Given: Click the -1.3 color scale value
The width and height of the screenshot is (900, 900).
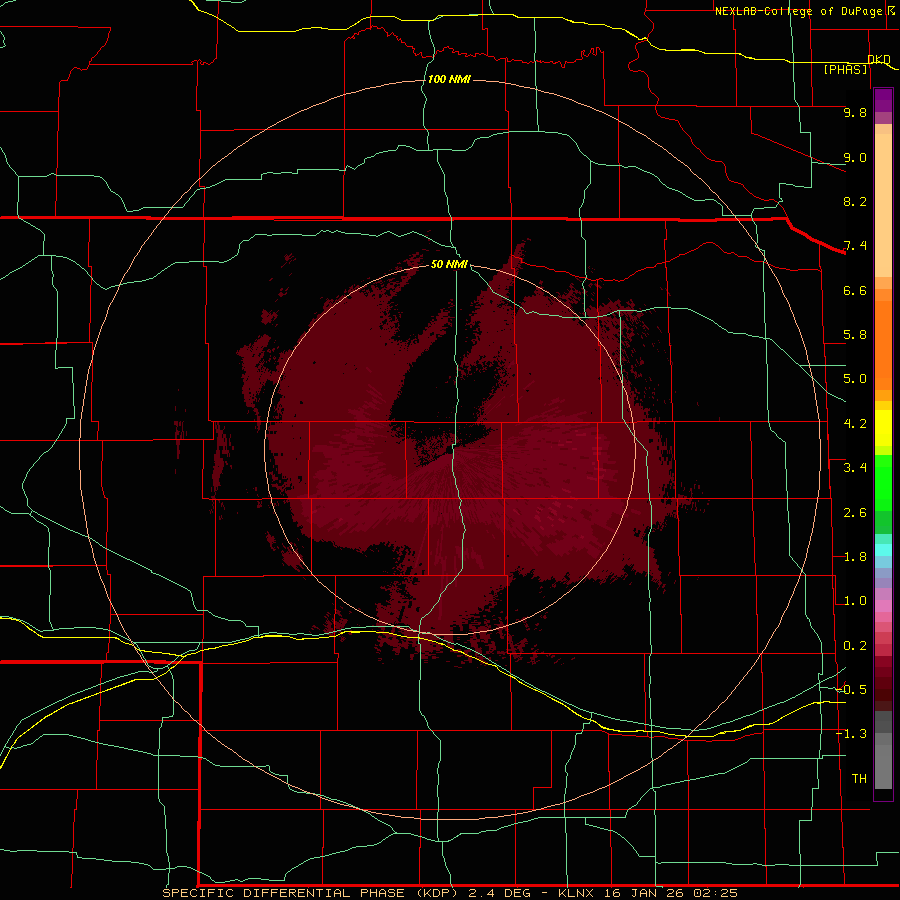Looking at the screenshot, I should pos(851,734).
